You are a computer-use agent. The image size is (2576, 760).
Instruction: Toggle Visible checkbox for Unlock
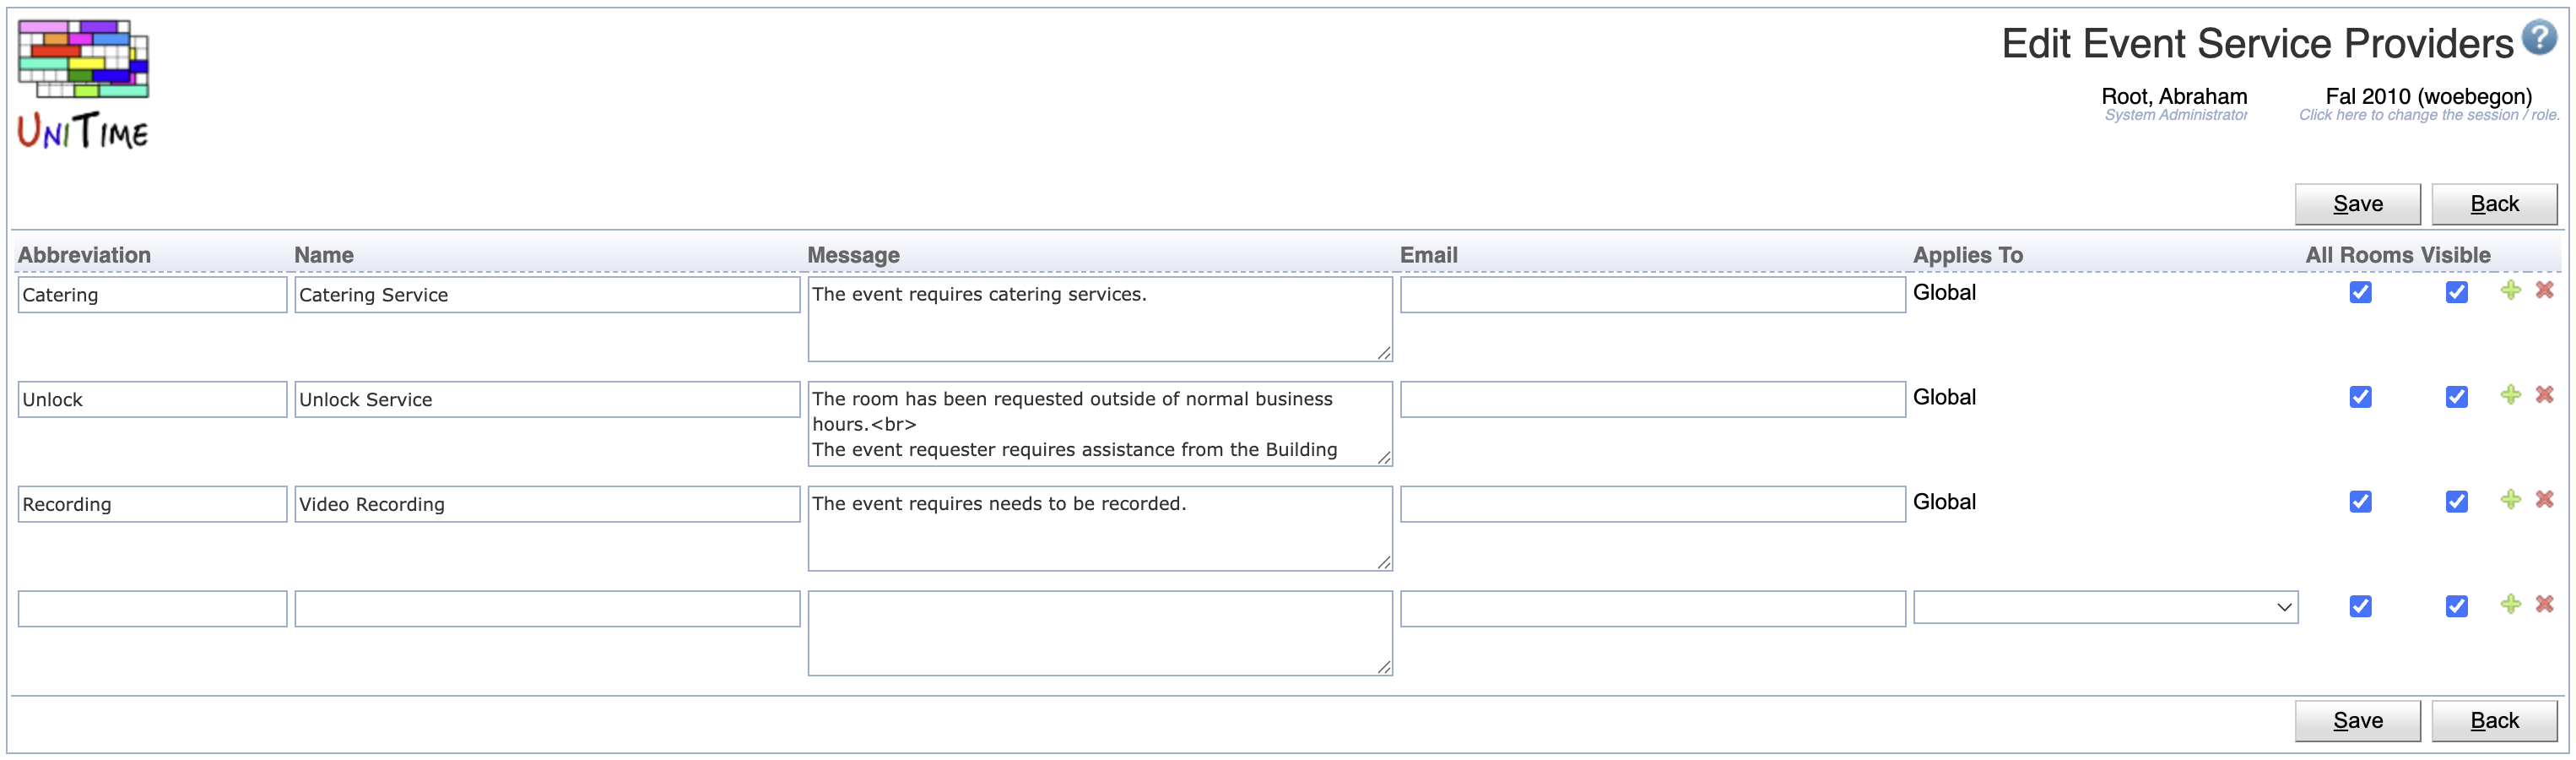pyautogui.click(x=2456, y=397)
